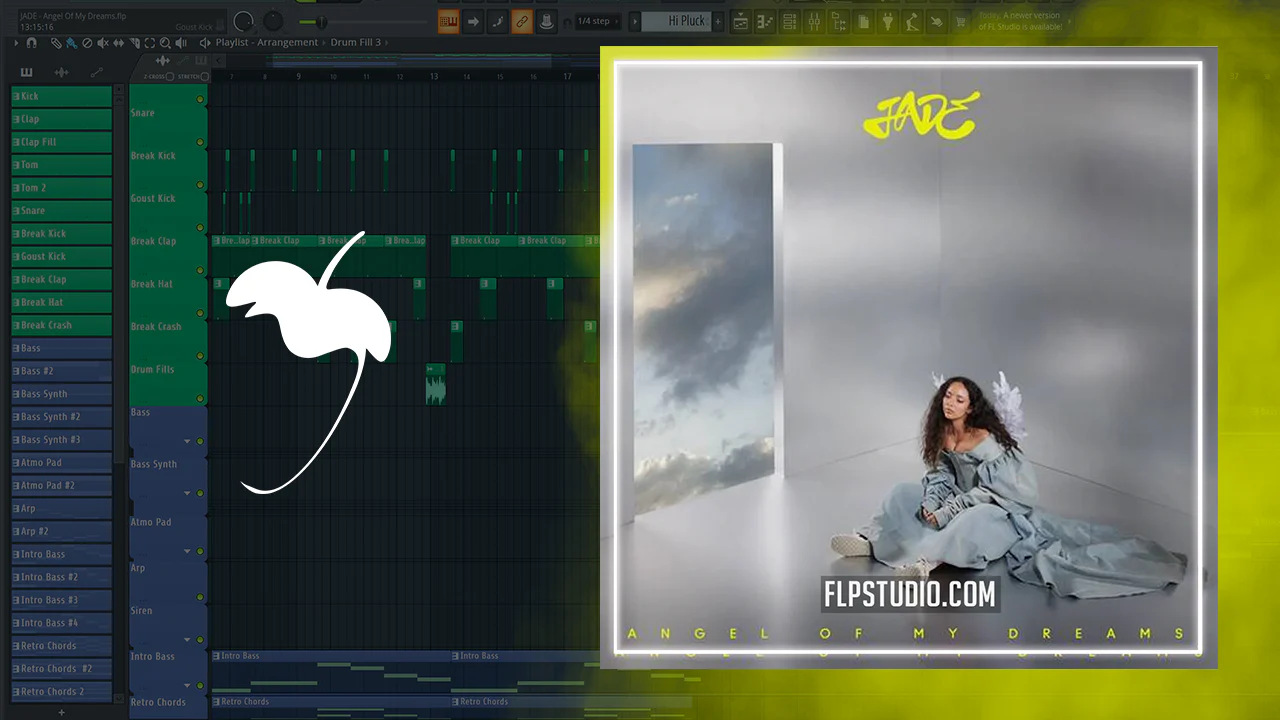Mute the Bass track
This screenshot has width=1280, height=720.
200,441
